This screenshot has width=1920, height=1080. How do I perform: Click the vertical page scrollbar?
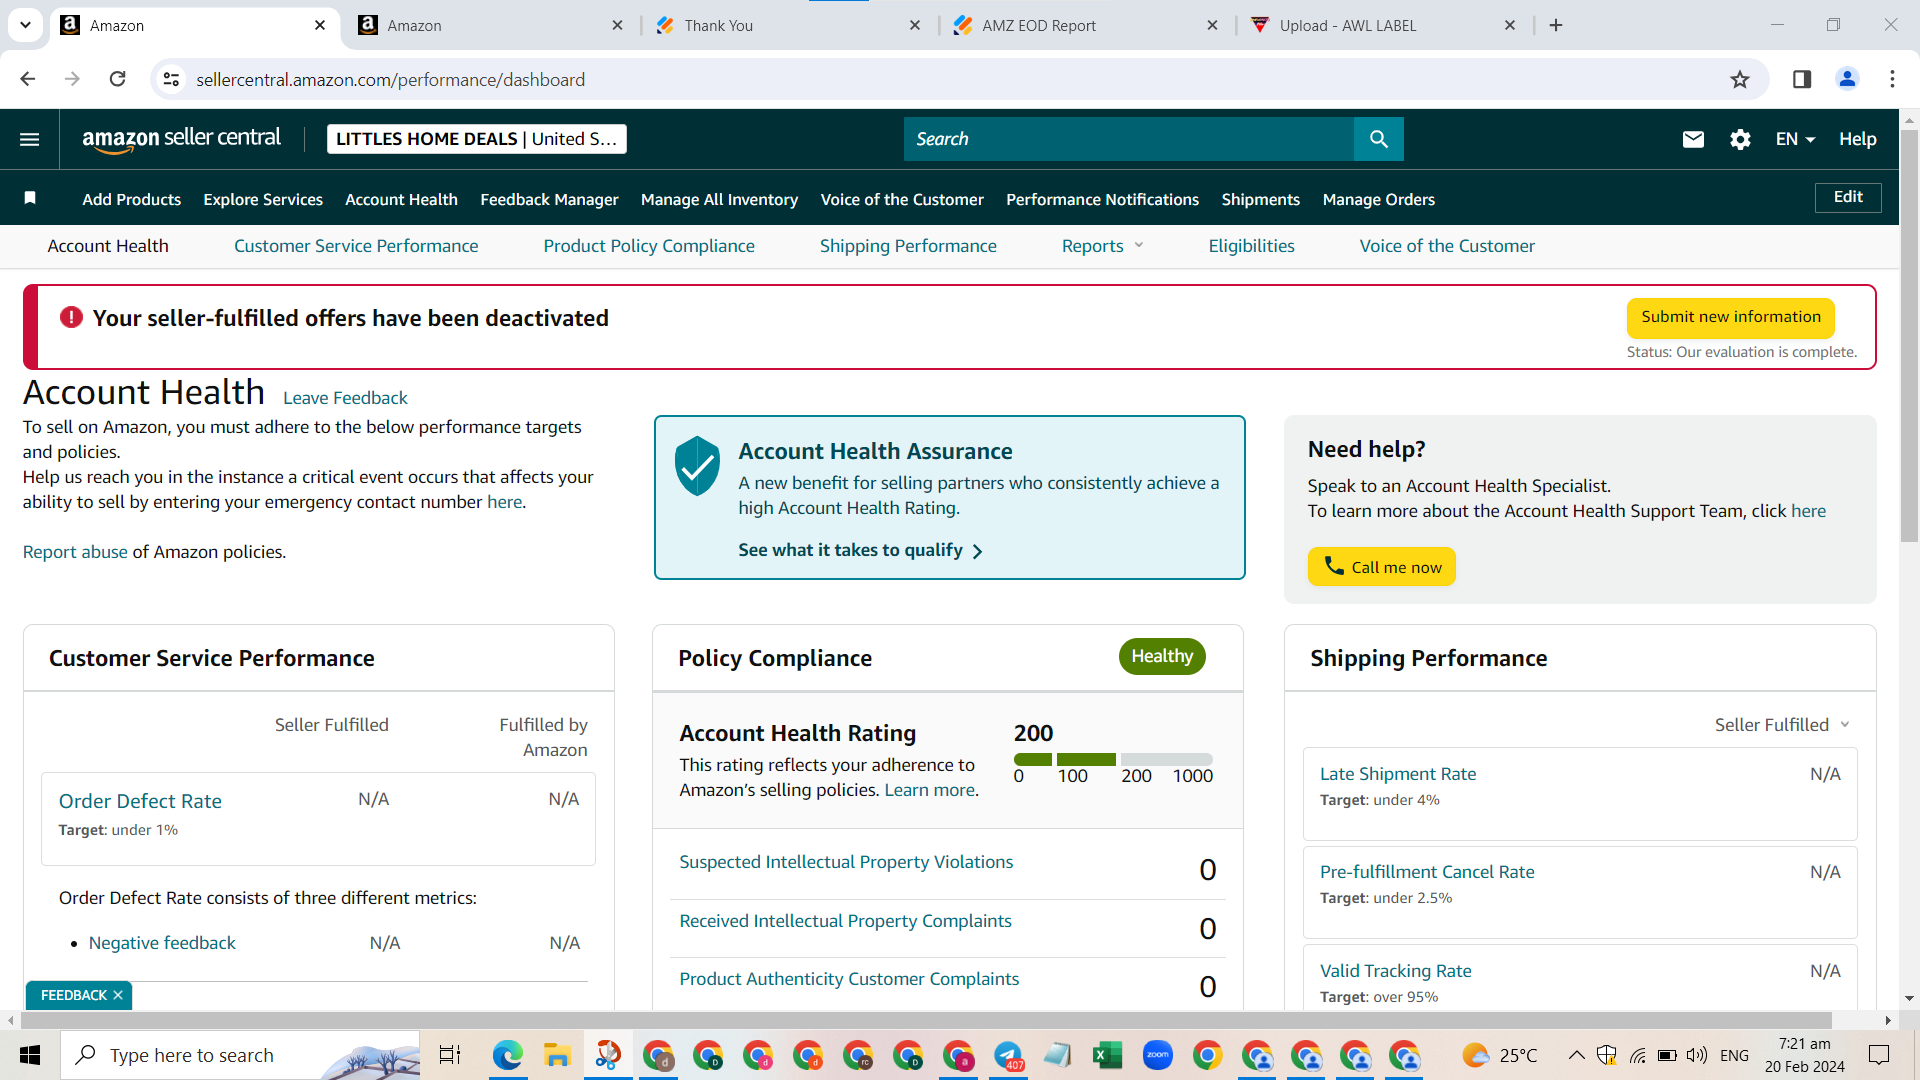[1909, 335]
